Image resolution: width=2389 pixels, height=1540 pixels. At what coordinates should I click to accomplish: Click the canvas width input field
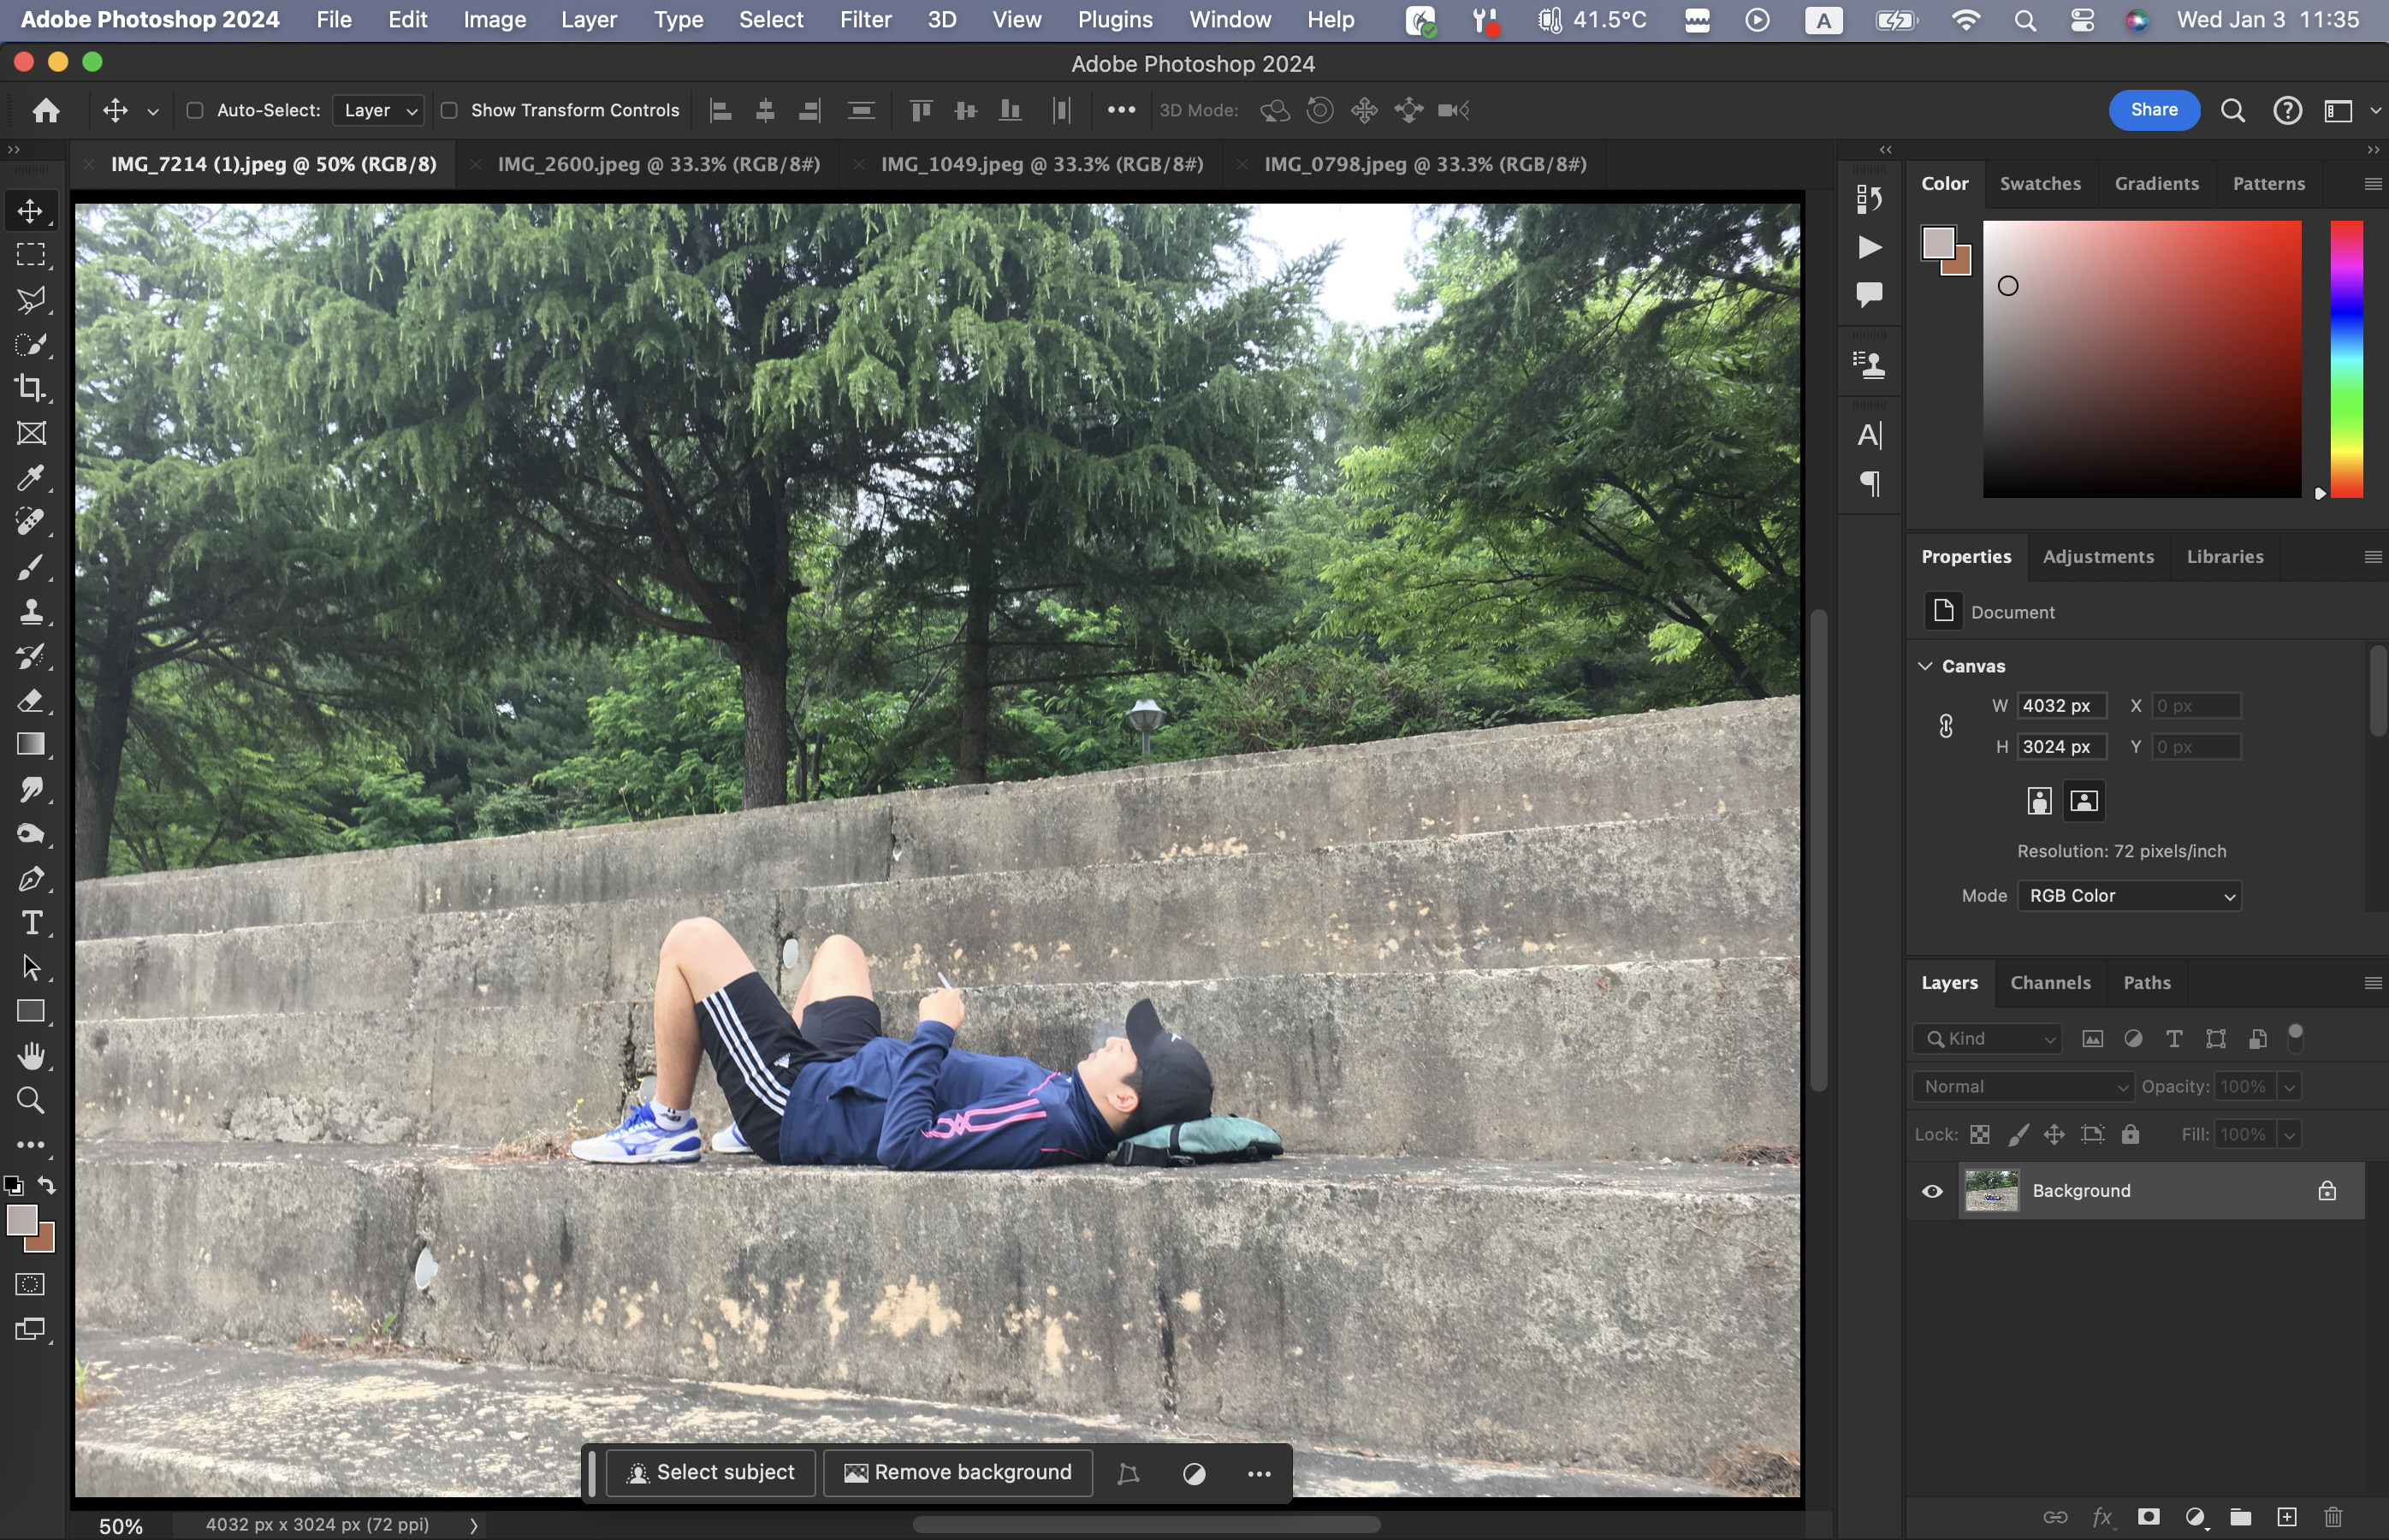(2060, 706)
